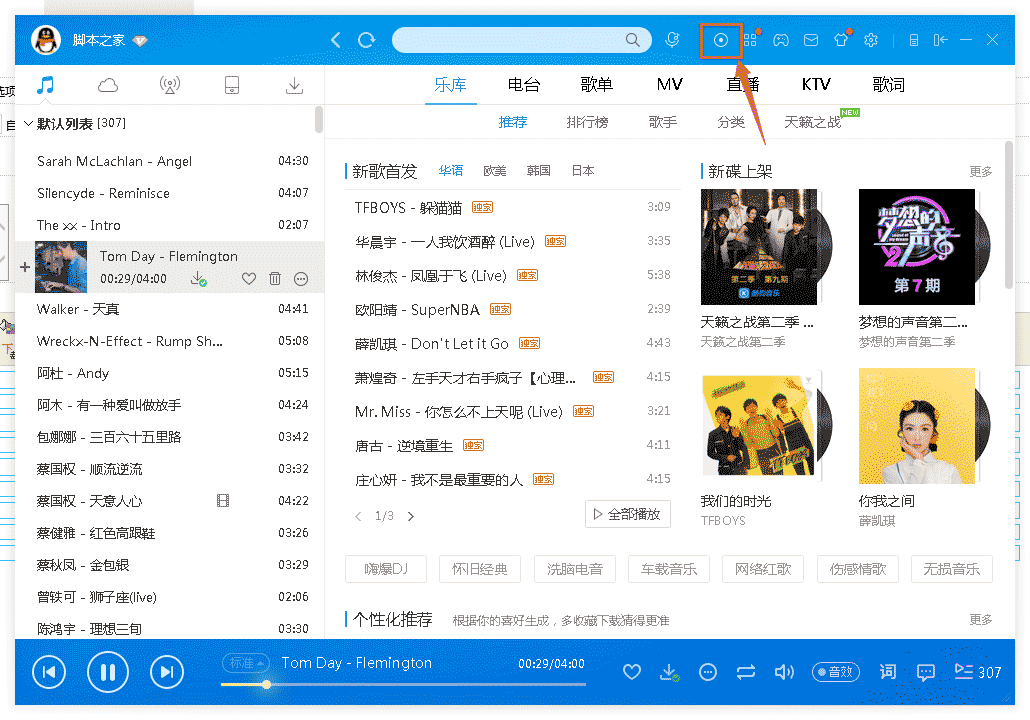Toggle the loop play mode
This screenshot has height=720, width=1030.
(x=746, y=671)
